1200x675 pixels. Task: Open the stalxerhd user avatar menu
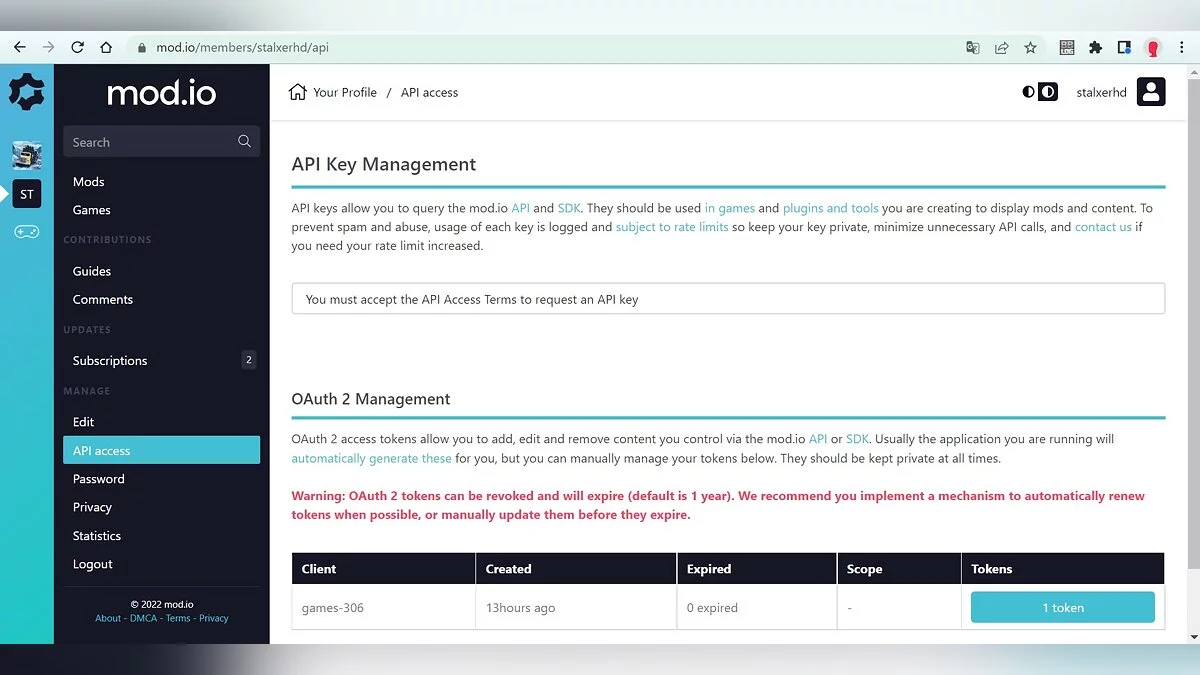1151,92
